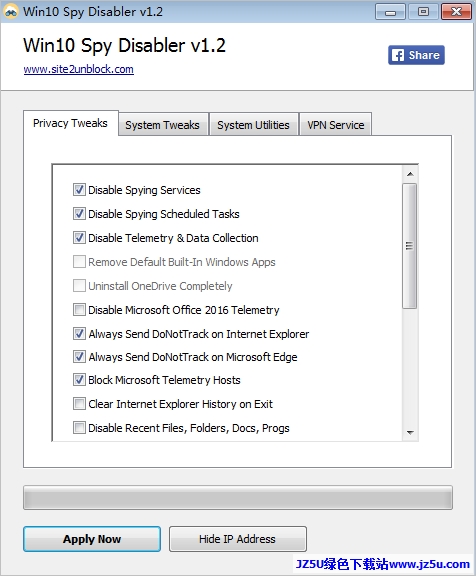Open the www.site2unblock.com link

point(79,69)
